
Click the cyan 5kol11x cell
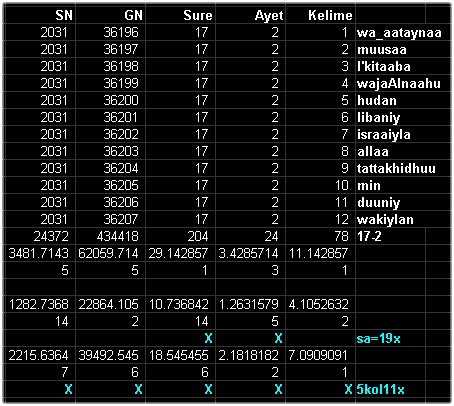(x=390, y=389)
